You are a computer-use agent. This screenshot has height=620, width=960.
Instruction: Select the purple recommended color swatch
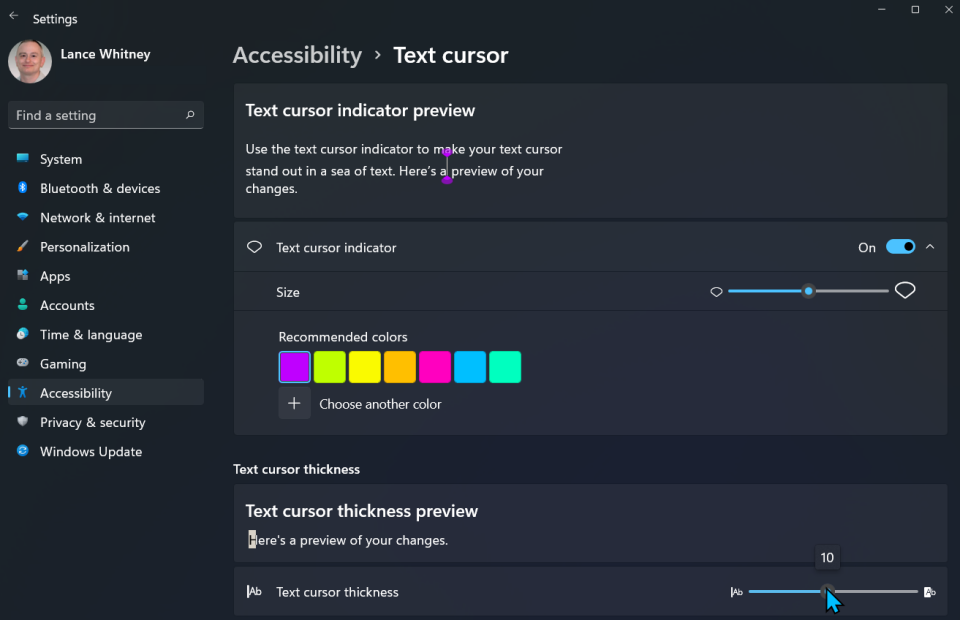coord(294,366)
